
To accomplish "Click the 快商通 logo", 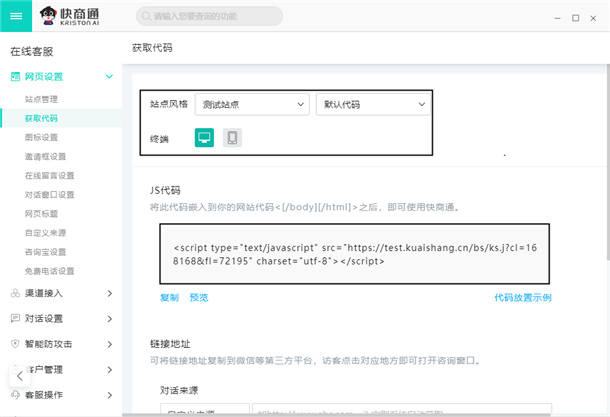I will [82, 16].
